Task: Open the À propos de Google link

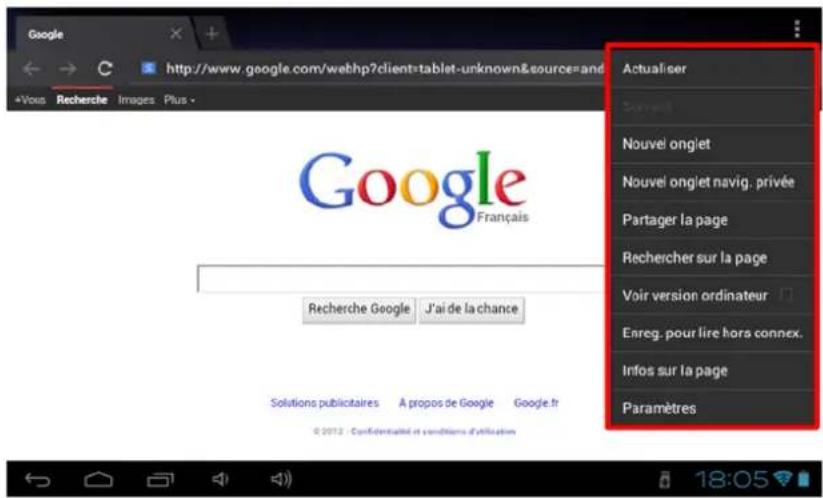Action: pos(446,403)
